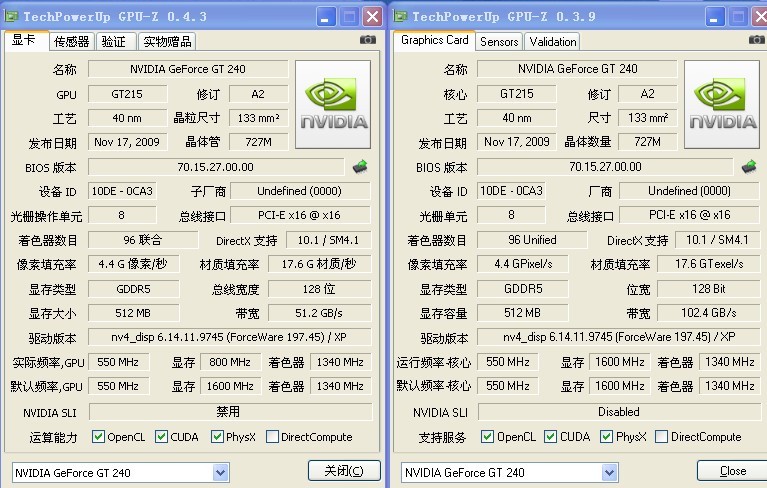The image size is (767, 488).
Task: Click device ID 10DE - 0CA3 in GPU-Z 0.4.3
Action: (x=122, y=191)
